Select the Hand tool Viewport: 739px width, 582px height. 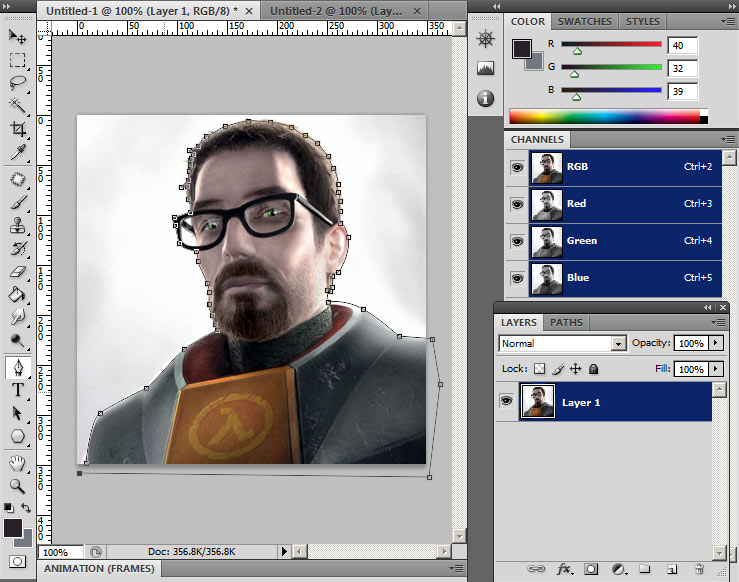click(17, 463)
